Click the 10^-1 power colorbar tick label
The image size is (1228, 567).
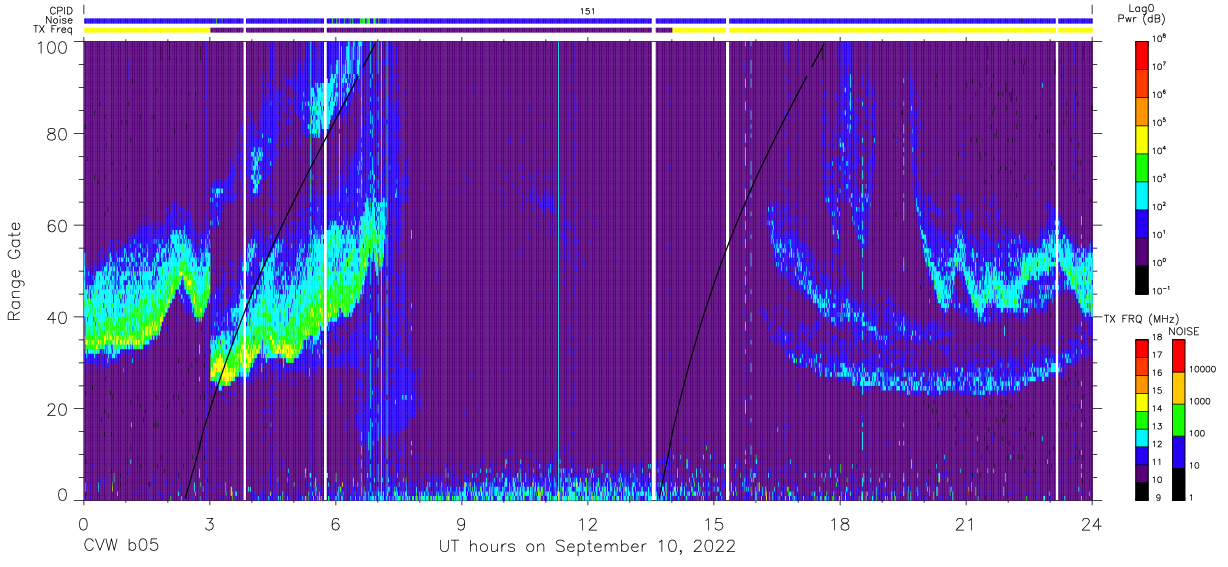[1161, 289]
